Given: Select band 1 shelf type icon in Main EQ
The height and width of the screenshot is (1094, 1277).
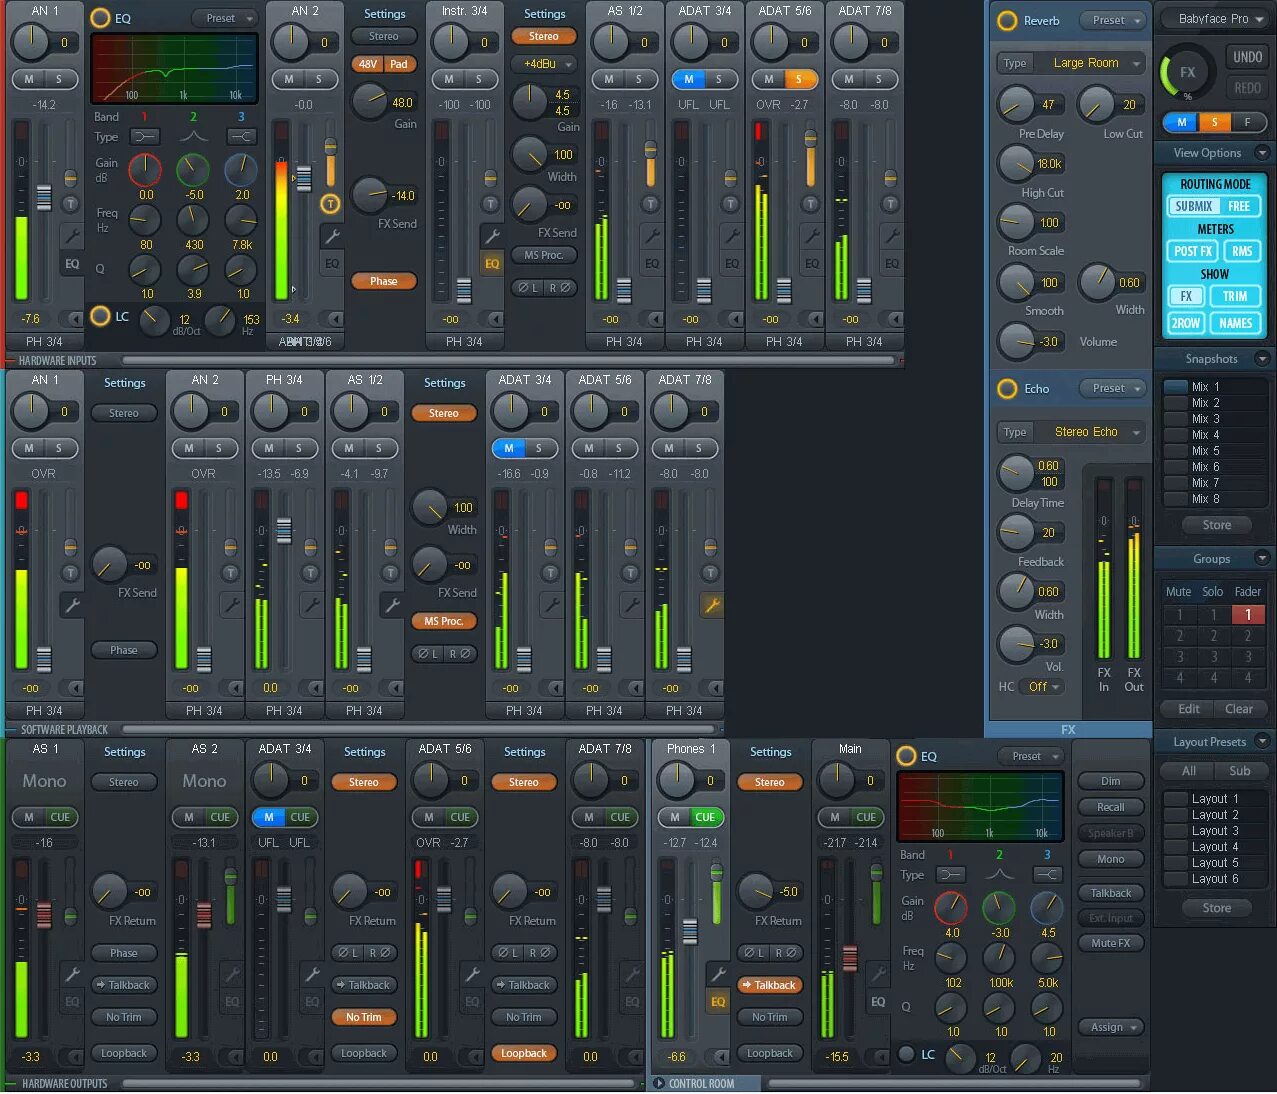Looking at the screenshot, I should (950, 875).
